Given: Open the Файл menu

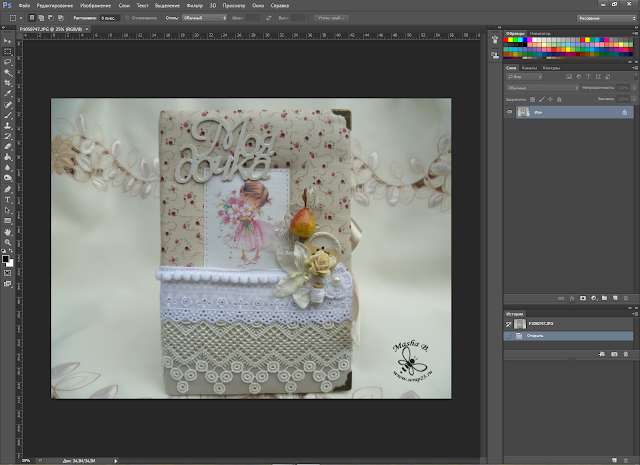Looking at the screenshot, I should tap(24, 6).
